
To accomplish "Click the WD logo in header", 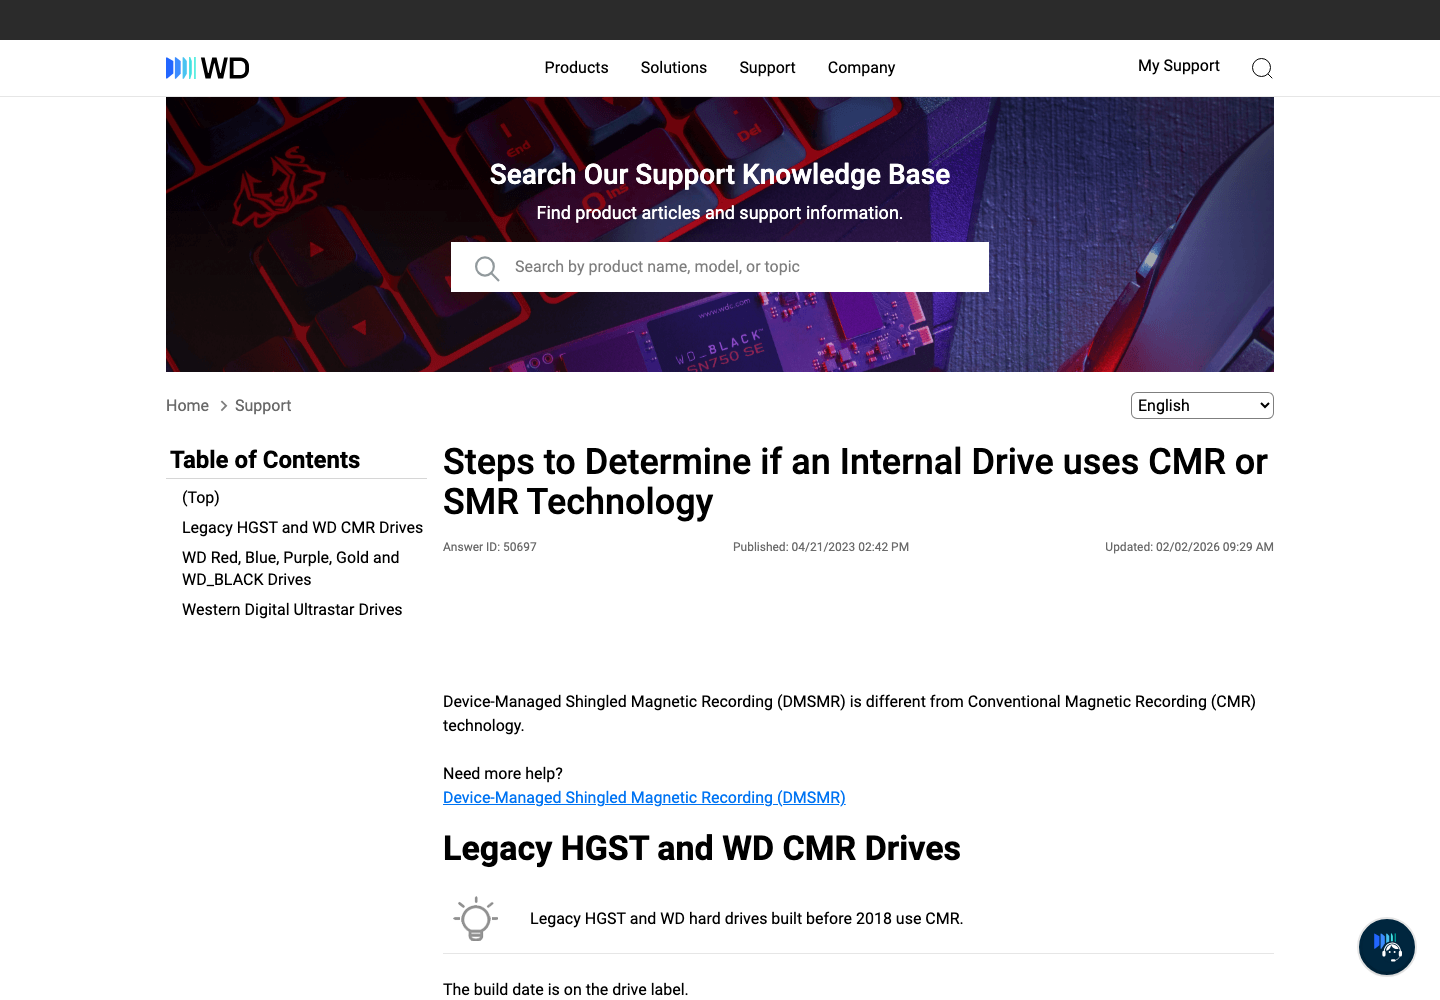I will (208, 68).
